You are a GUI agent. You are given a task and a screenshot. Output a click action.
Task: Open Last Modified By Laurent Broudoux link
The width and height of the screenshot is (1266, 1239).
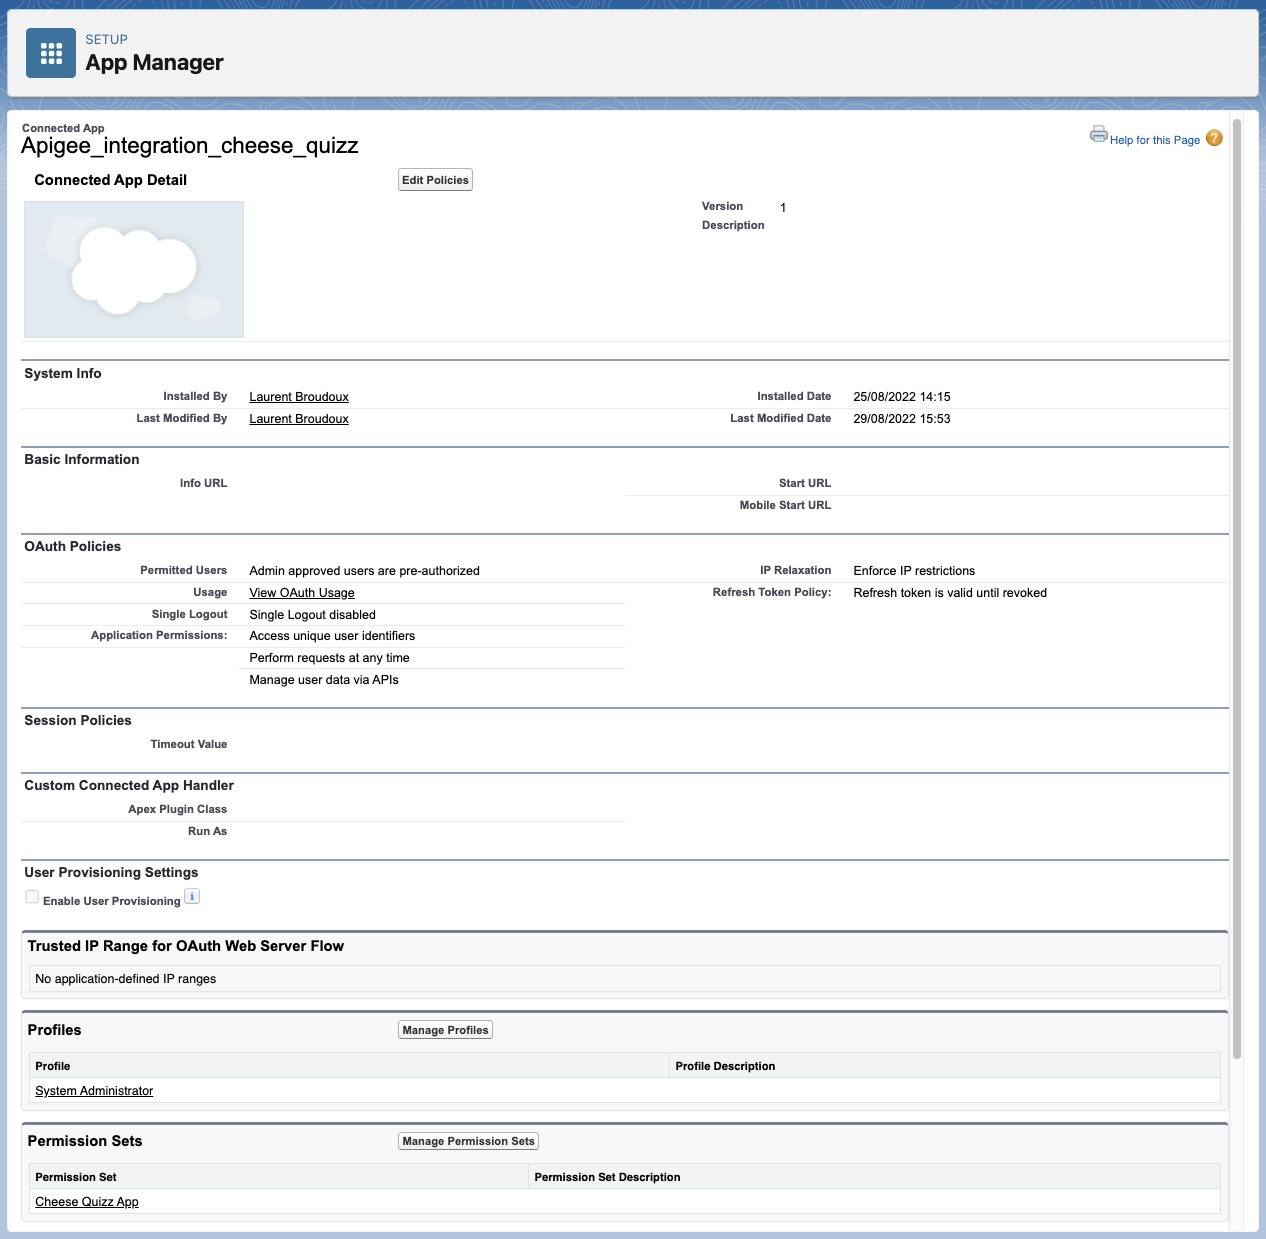[x=299, y=419]
